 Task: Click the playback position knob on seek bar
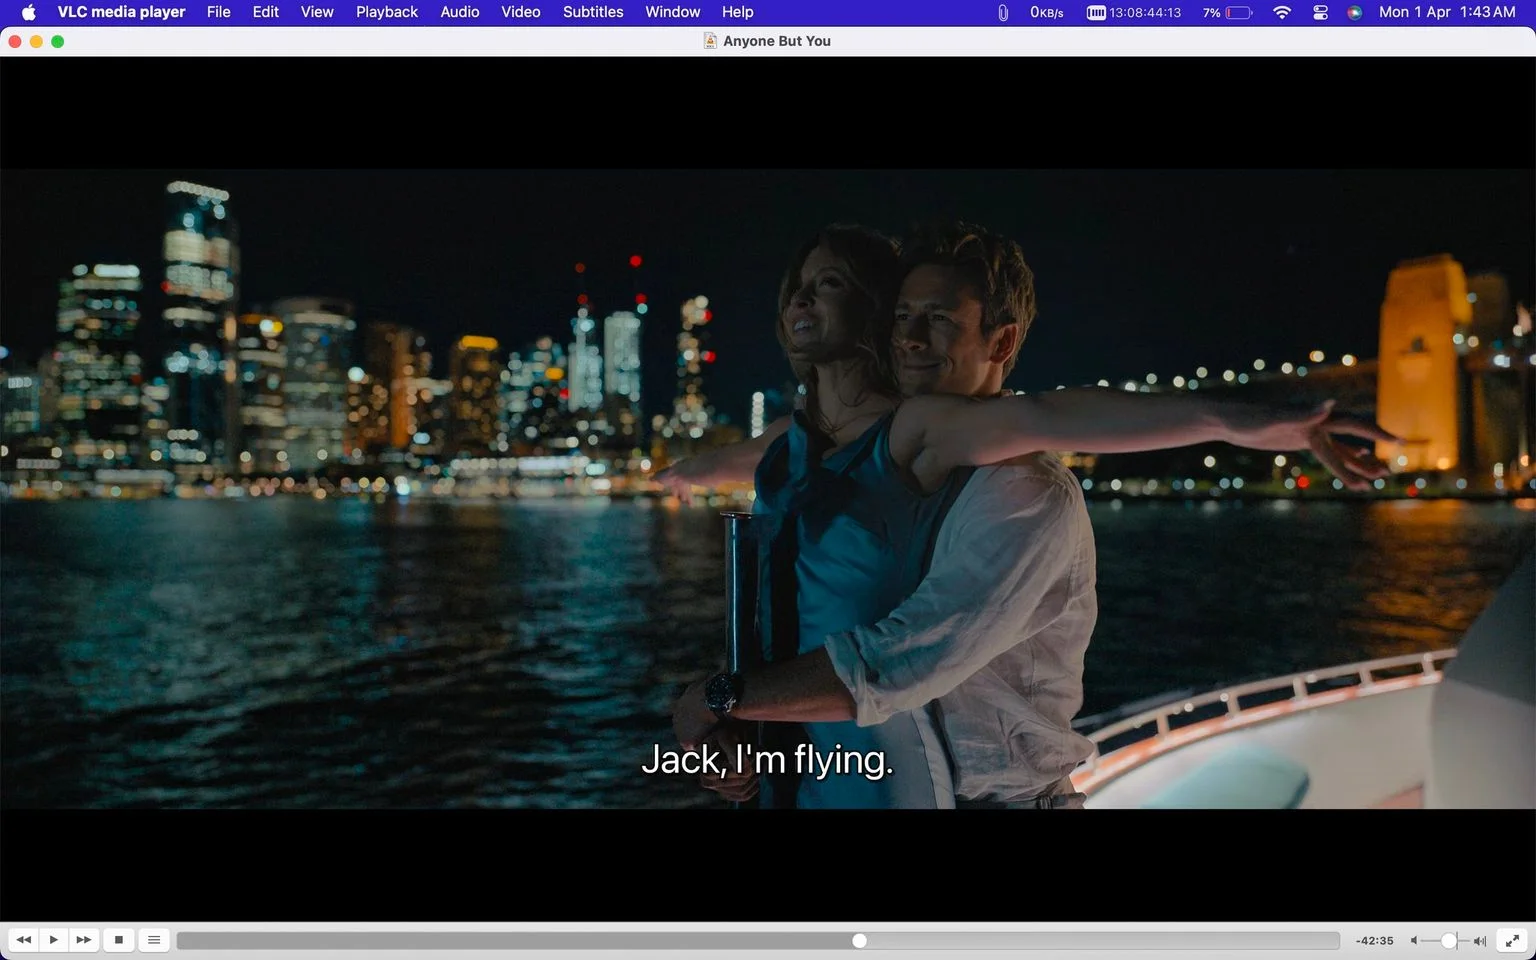click(859, 941)
